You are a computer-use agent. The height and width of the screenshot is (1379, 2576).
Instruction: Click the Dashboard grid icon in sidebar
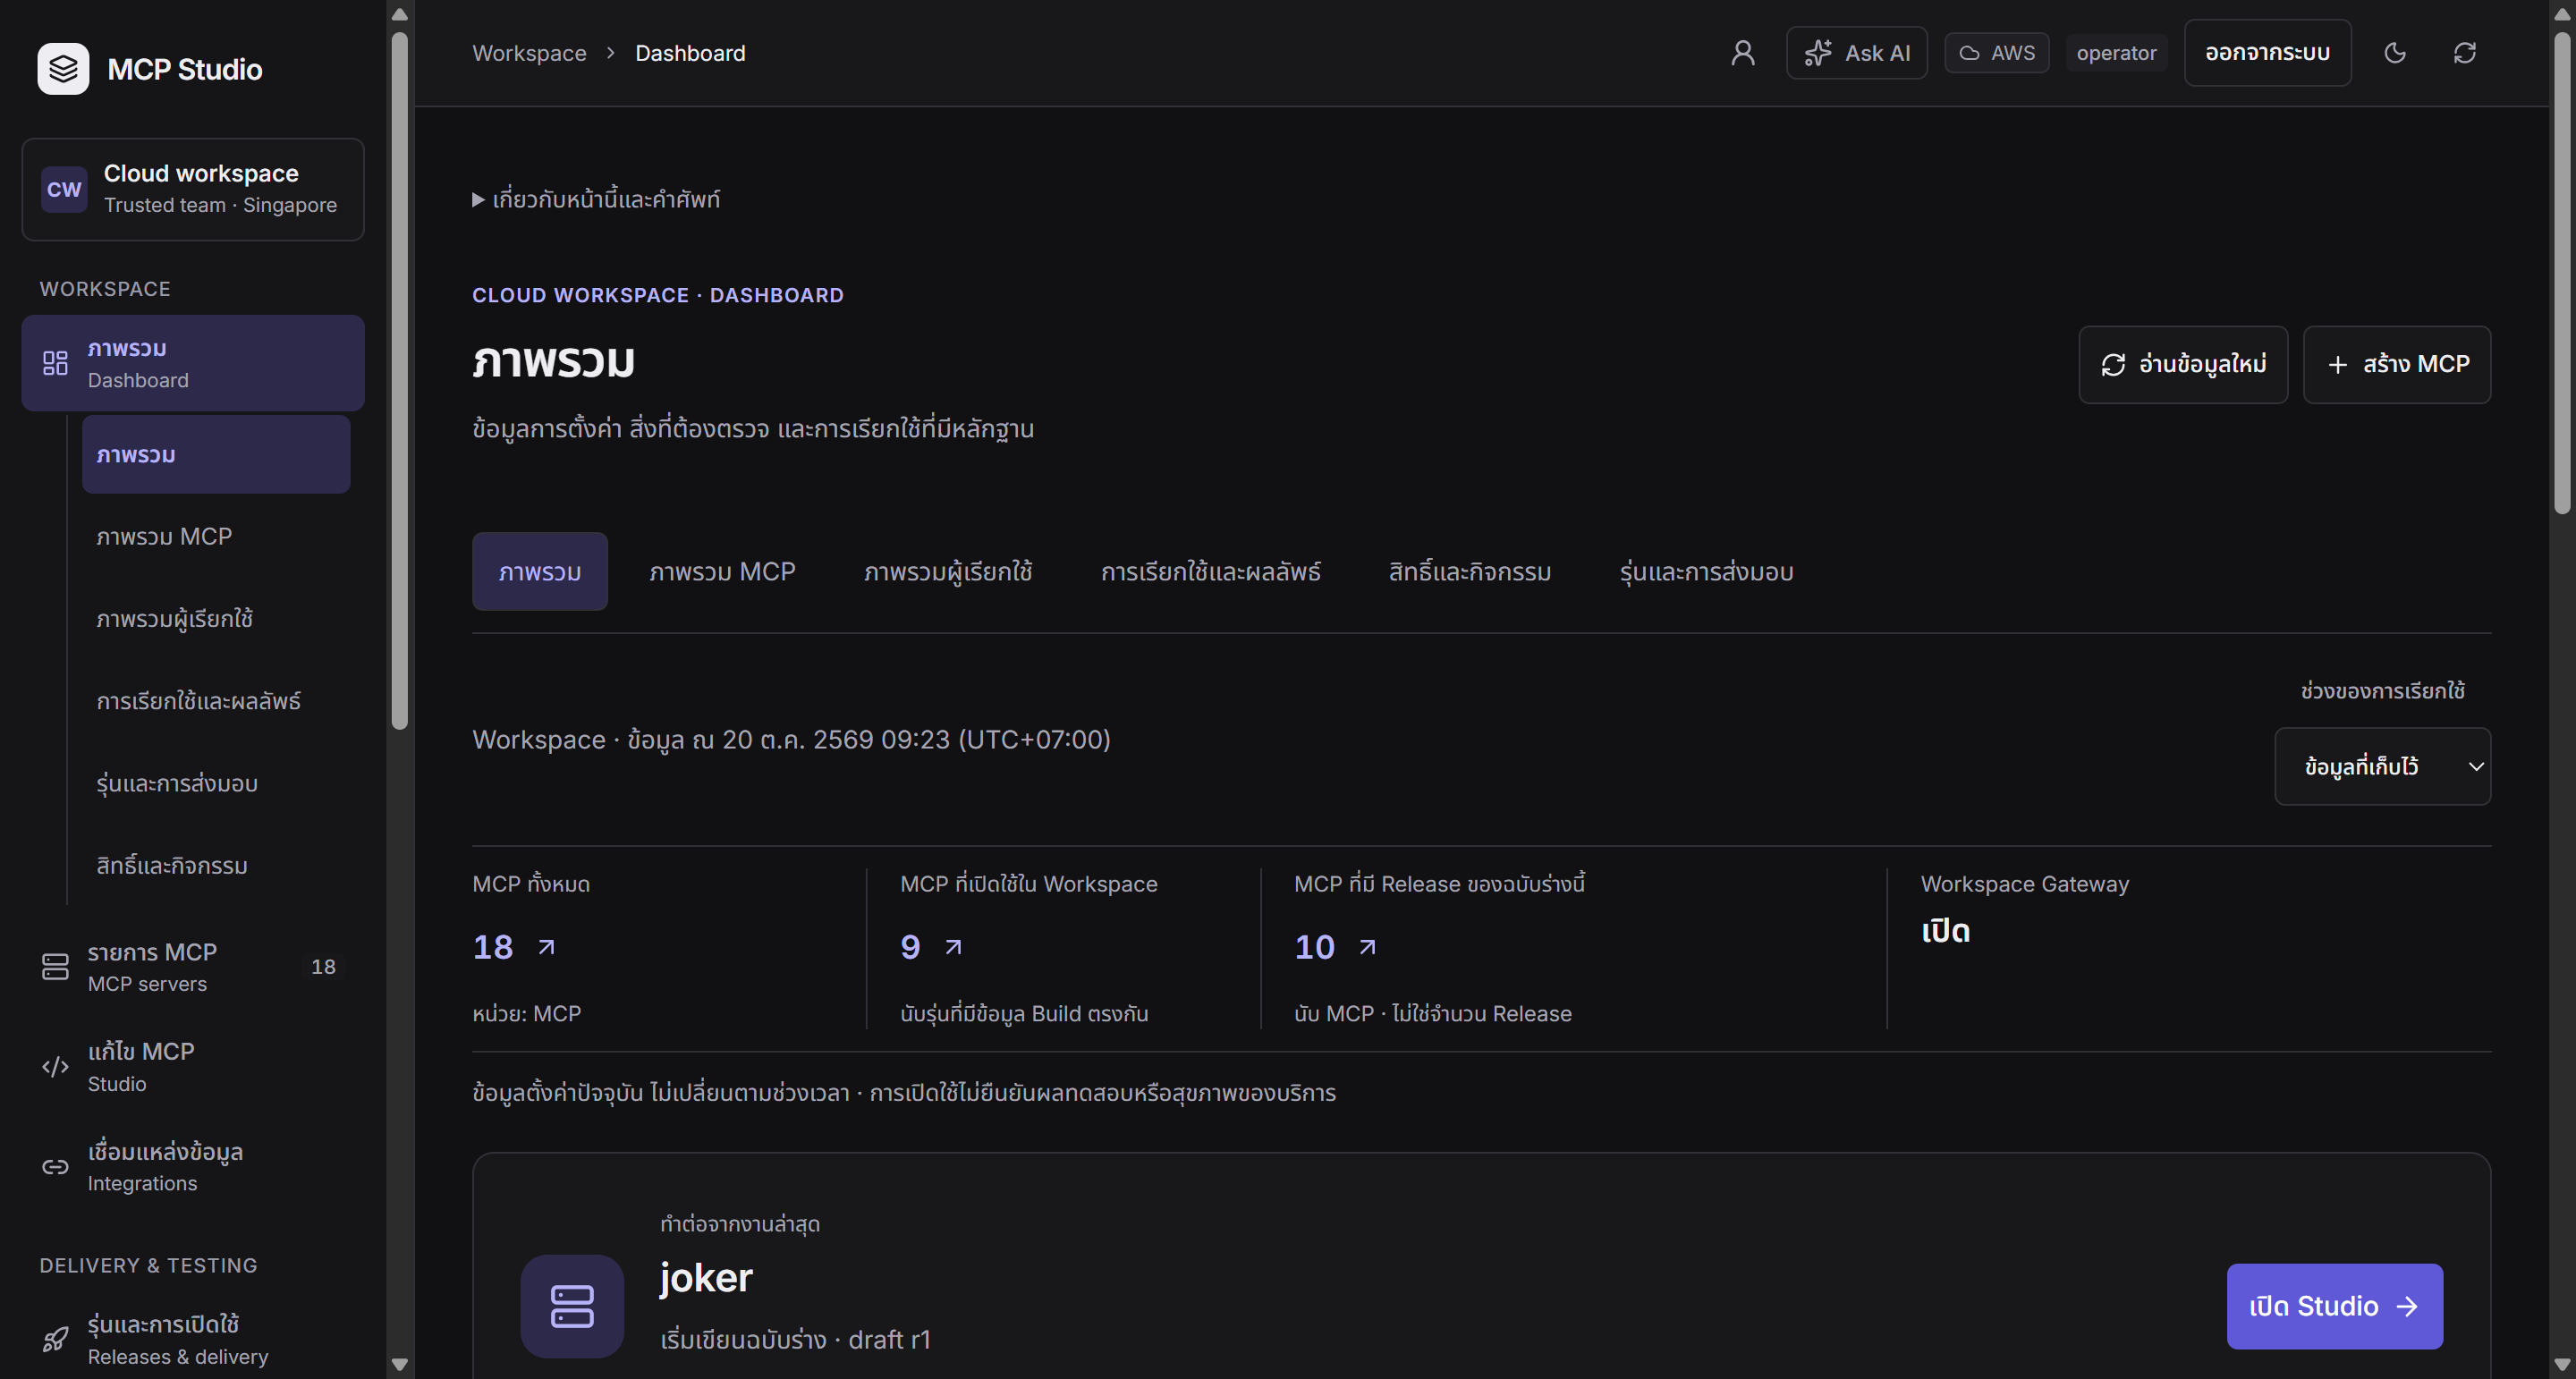click(x=55, y=363)
